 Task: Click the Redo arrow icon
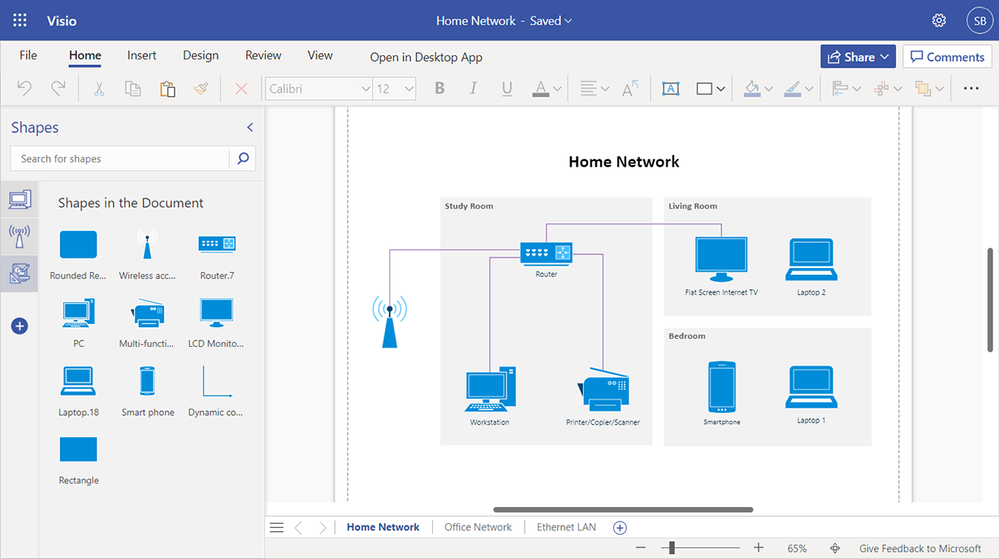(58, 88)
